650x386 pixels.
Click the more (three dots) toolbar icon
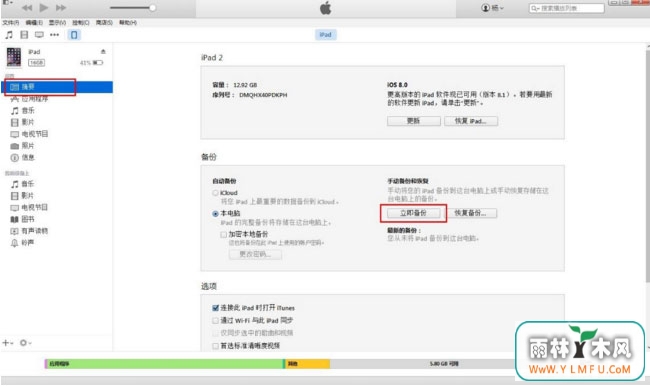point(54,35)
